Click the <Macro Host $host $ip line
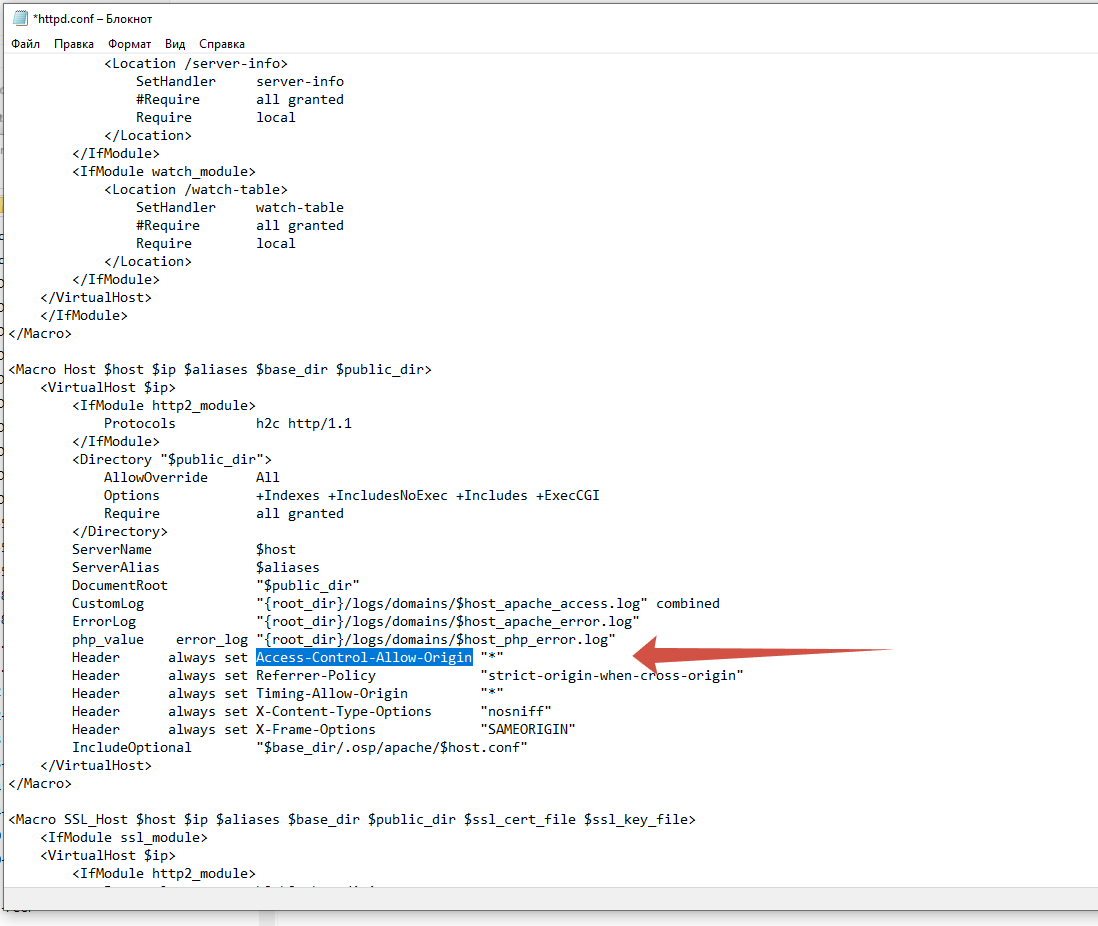 220,370
